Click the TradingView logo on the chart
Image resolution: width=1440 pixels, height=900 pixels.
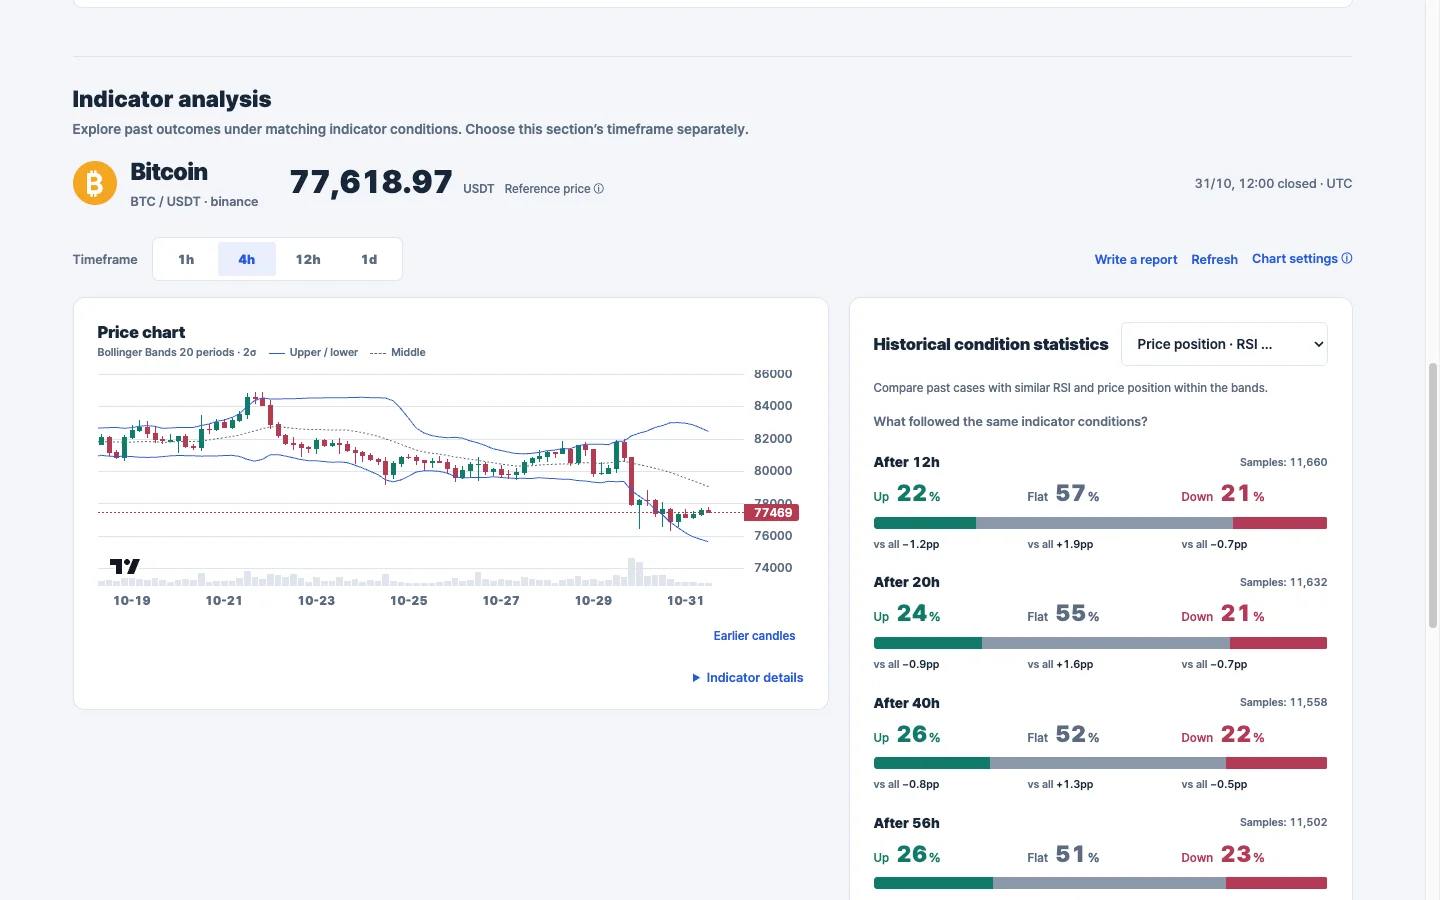(x=124, y=566)
